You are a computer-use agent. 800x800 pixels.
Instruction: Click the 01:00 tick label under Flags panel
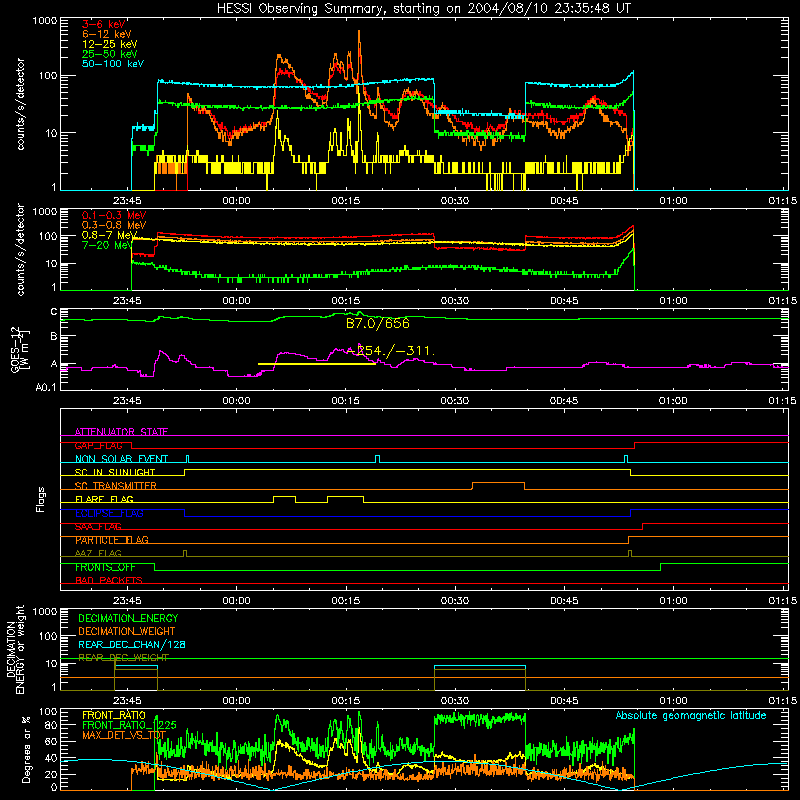(x=673, y=601)
